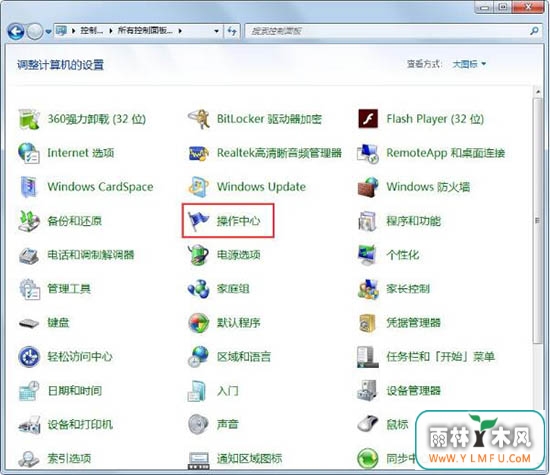550x475 pixels.
Task: Open the Flash Player (32 位) icon
Action: 368,119
